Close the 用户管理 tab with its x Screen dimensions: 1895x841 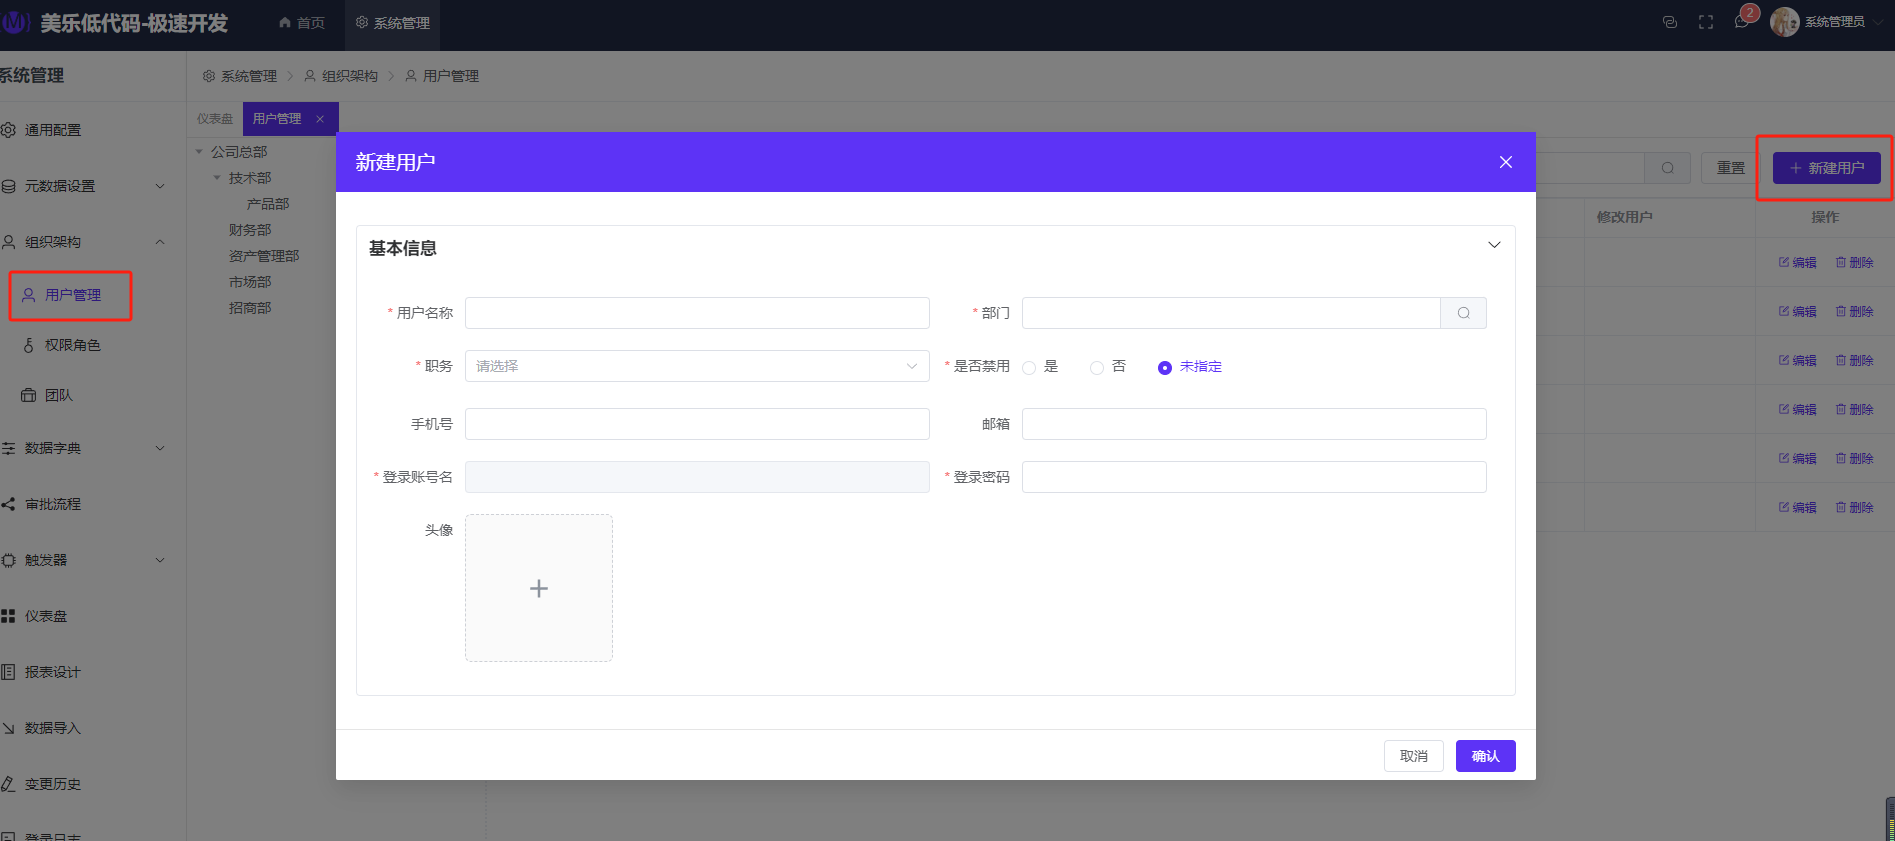(x=320, y=119)
